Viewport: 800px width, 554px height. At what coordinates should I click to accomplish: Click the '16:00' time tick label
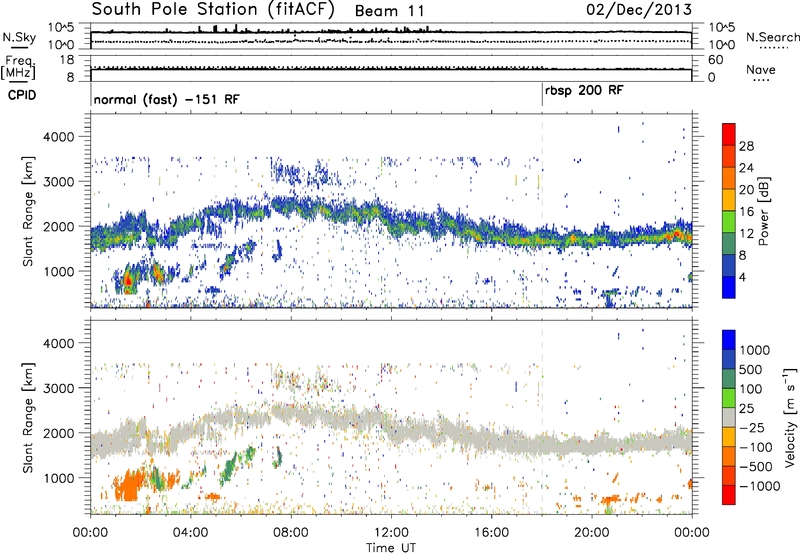click(x=491, y=532)
